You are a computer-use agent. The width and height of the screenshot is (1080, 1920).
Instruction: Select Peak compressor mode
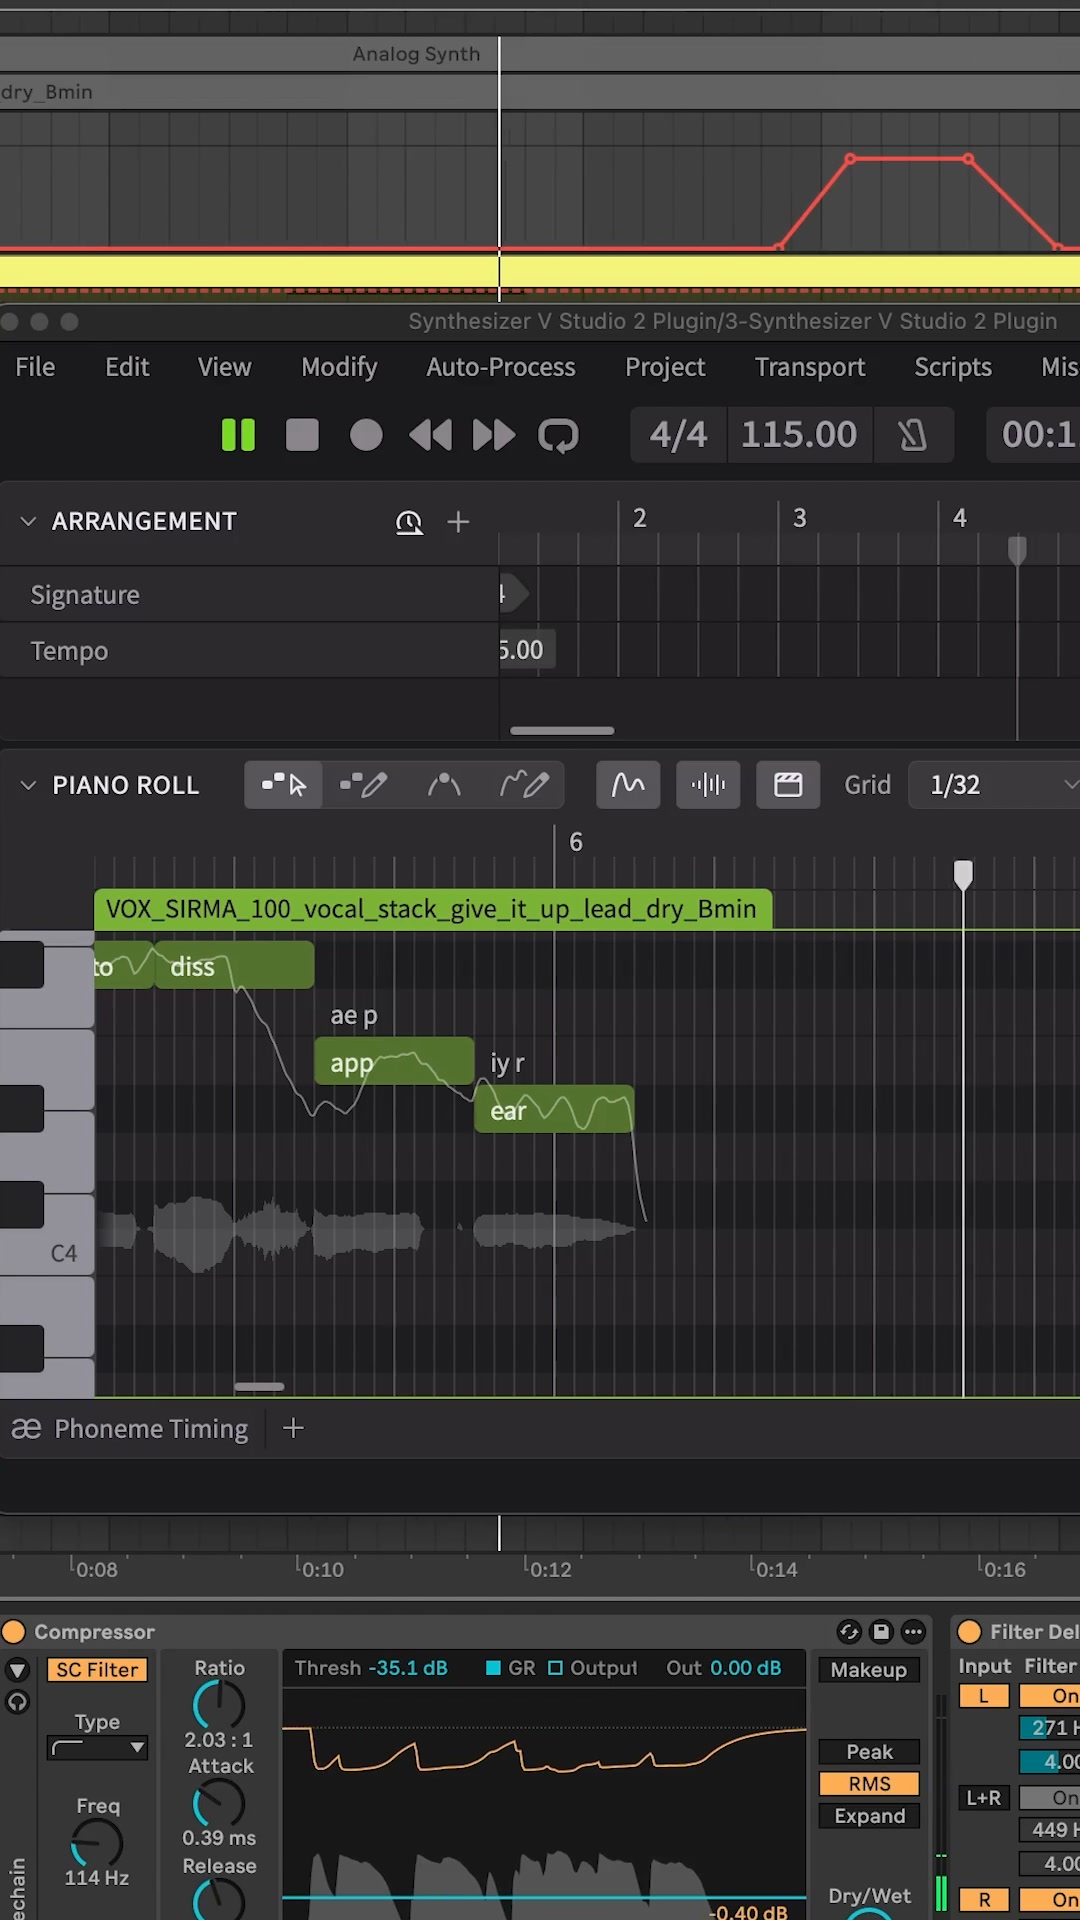pyautogui.click(x=869, y=1752)
